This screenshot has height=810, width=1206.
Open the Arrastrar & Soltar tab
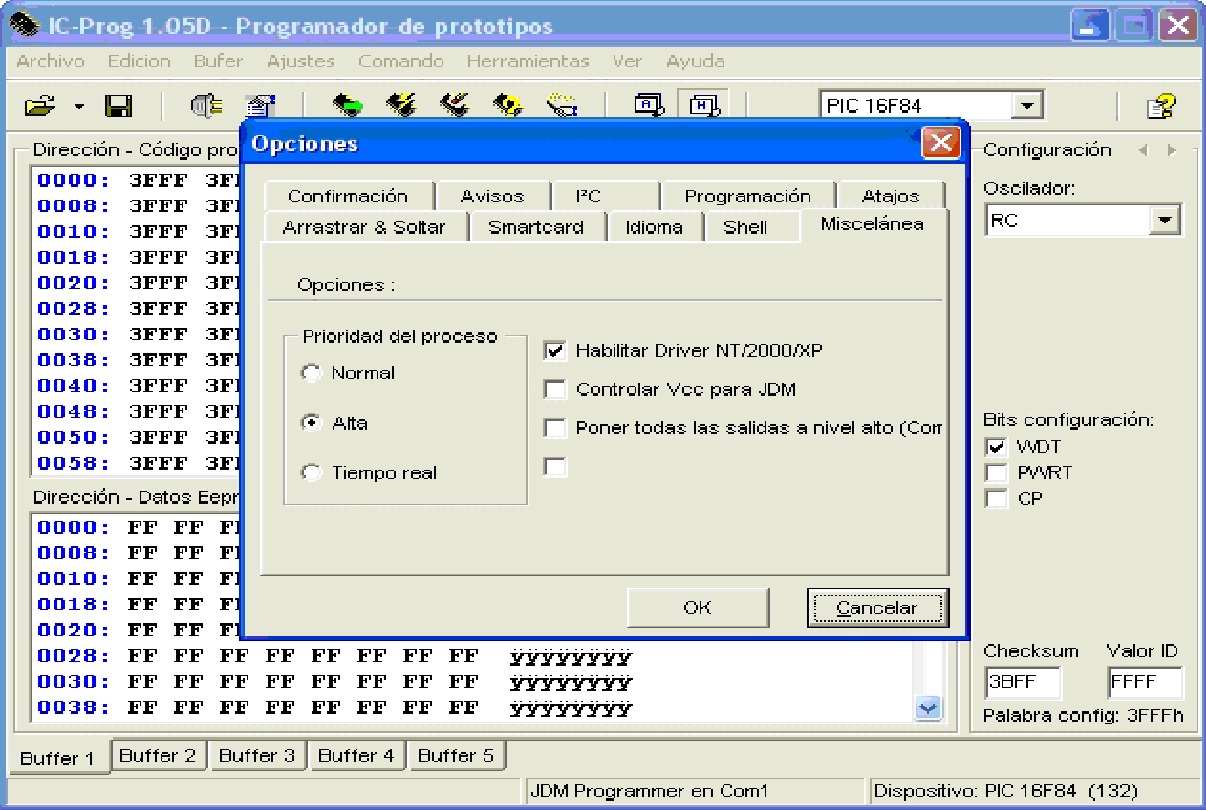coord(363,227)
